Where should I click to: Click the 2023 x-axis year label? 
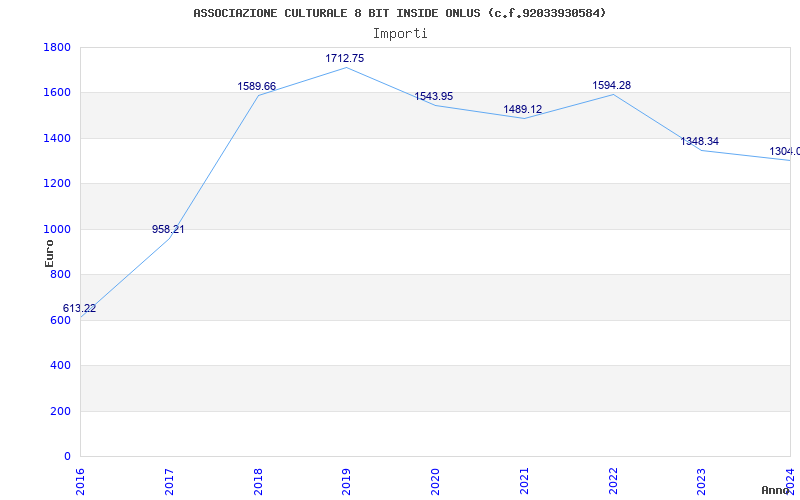(702, 482)
